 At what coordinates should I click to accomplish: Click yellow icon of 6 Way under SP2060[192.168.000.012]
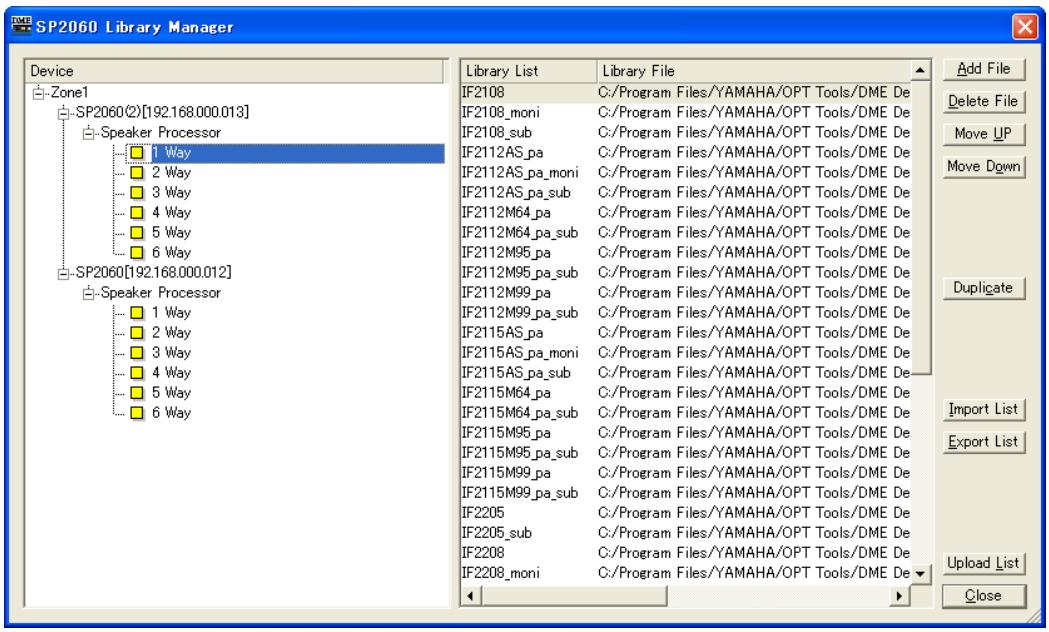tap(137, 413)
